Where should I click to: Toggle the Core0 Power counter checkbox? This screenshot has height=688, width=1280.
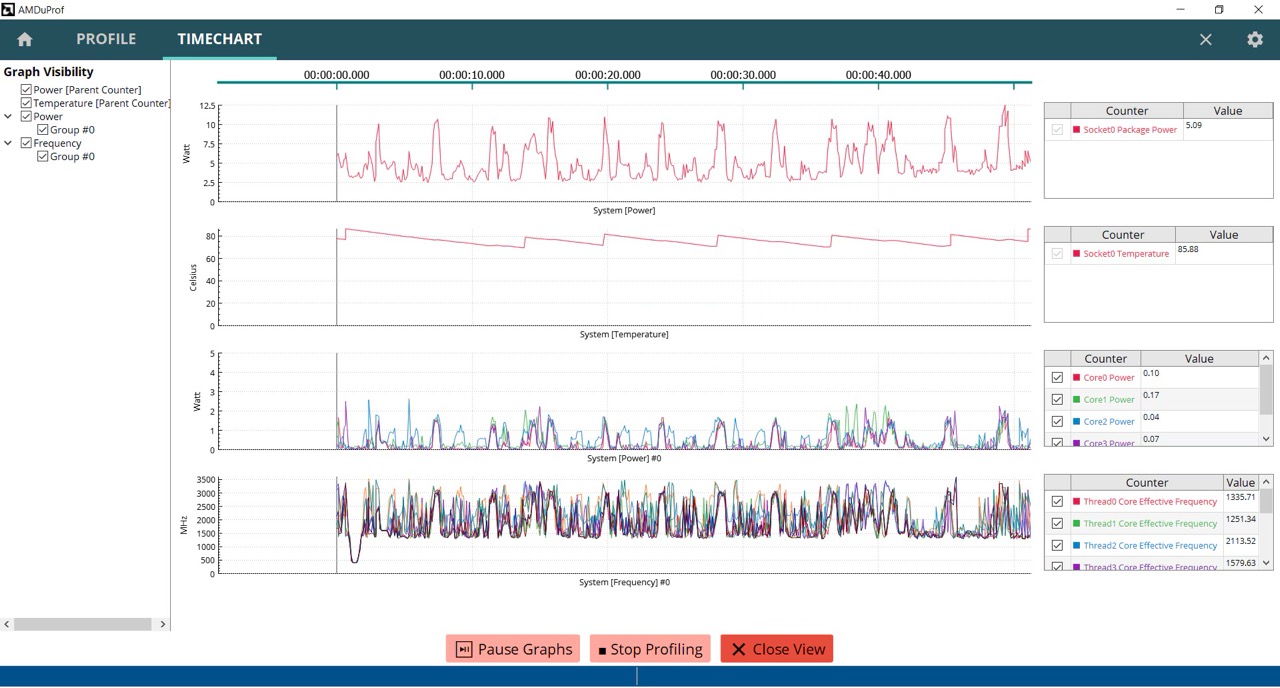[x=1057, y=378]
